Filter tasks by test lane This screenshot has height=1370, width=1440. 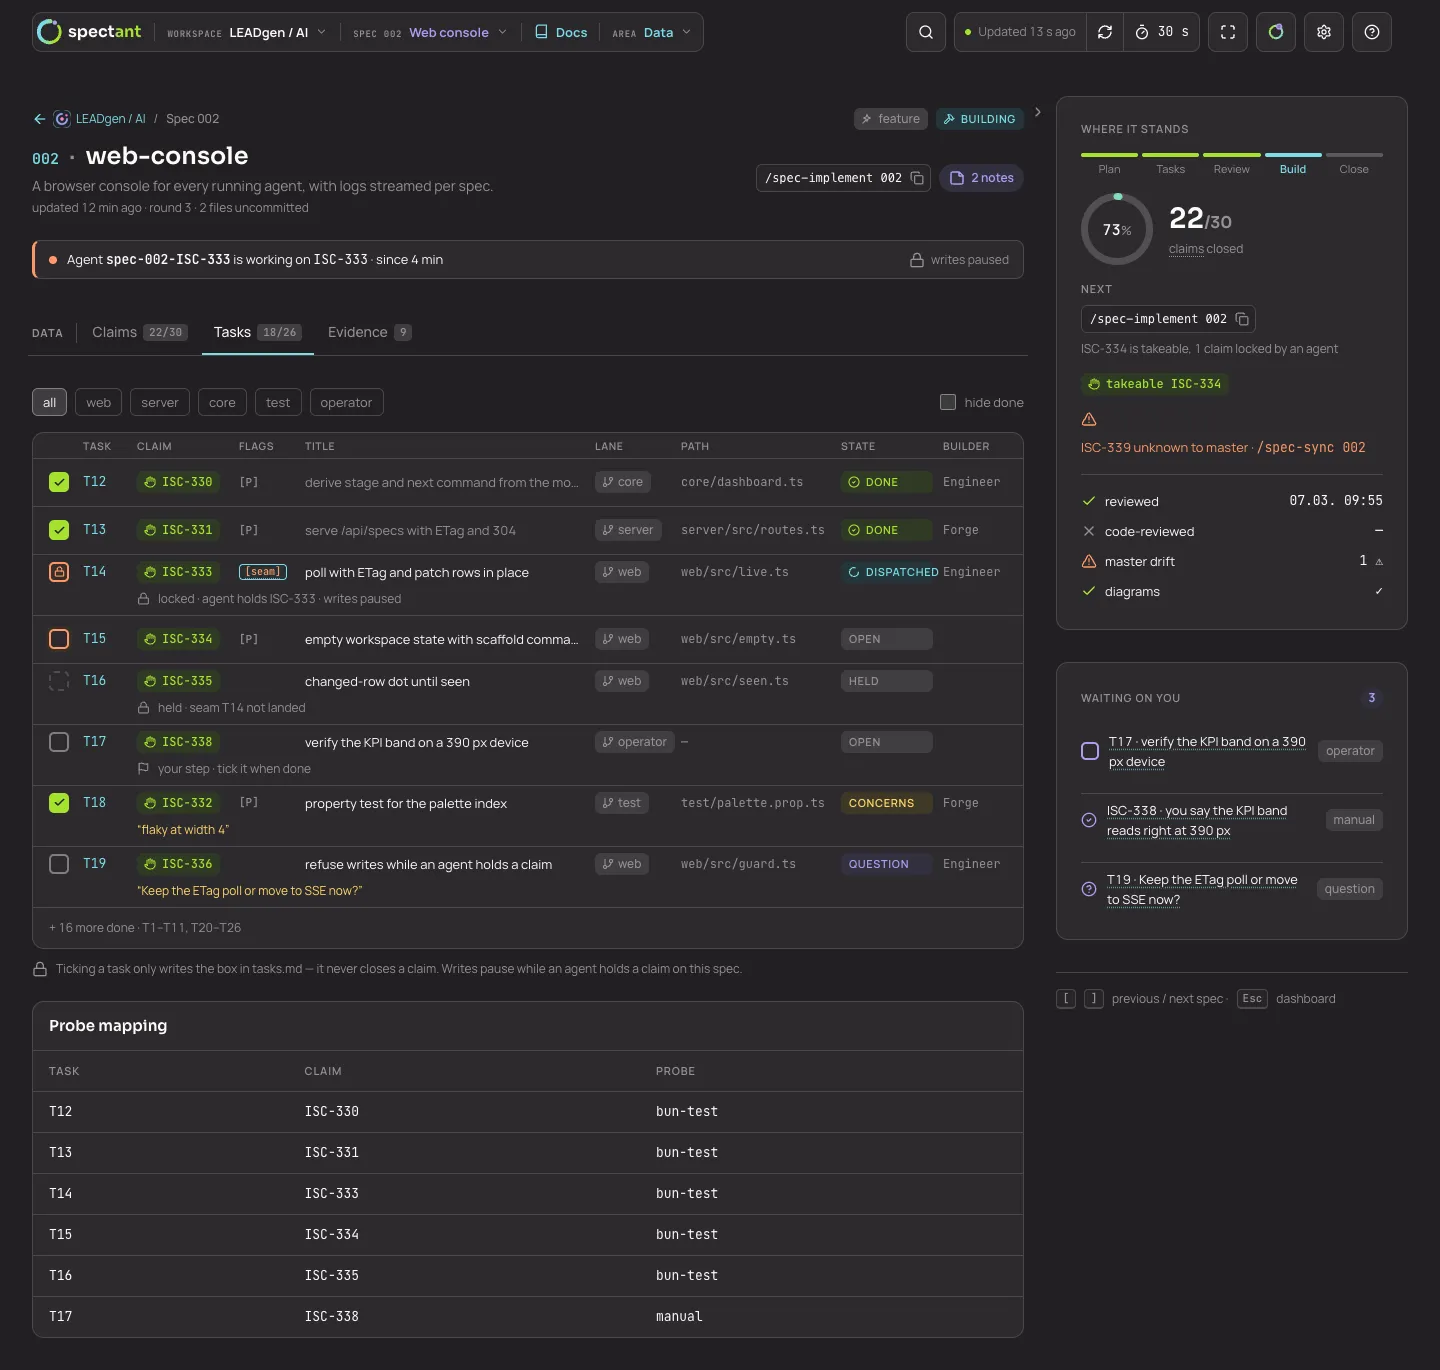click(x=278, y=402)
